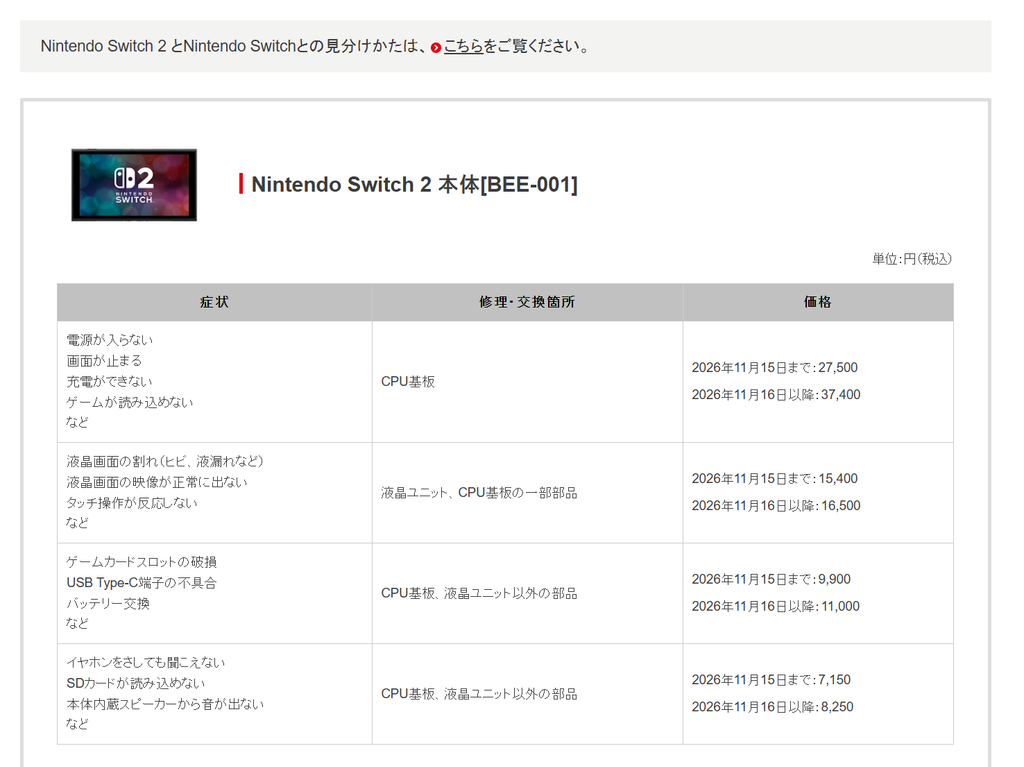Click the 電源が入らない symptom text

(110, 340)
